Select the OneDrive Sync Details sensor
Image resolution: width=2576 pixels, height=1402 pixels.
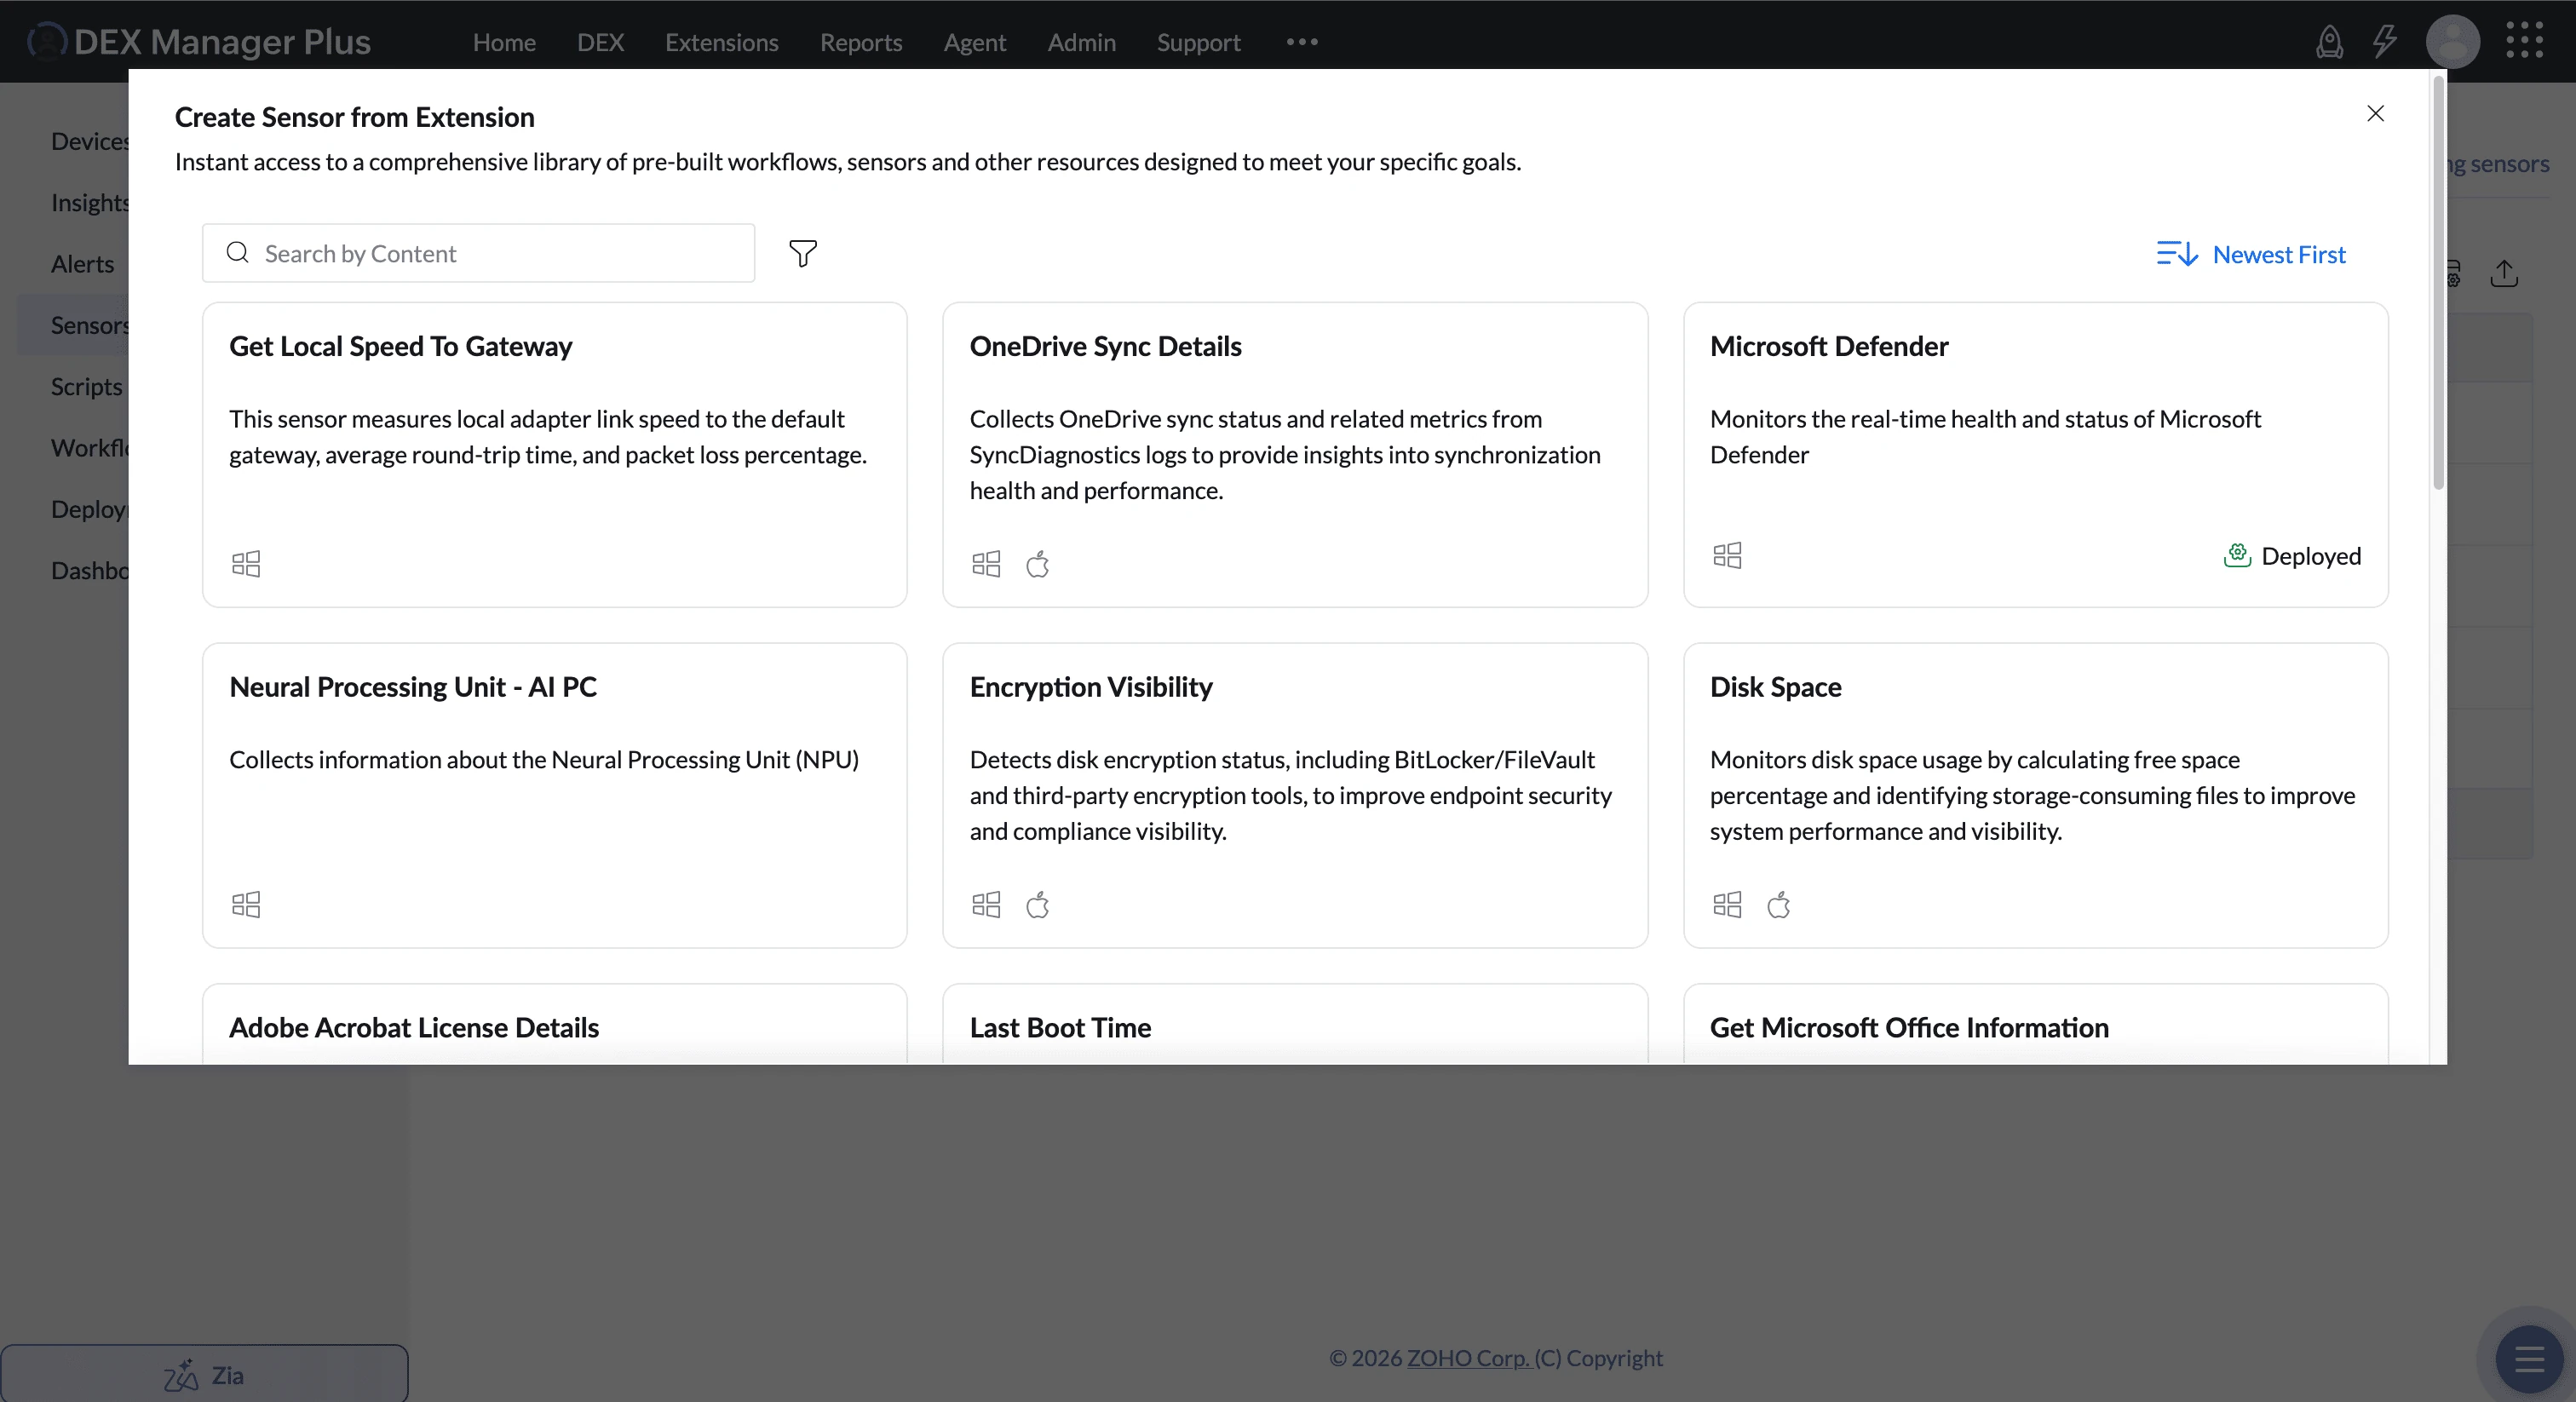[x=1294, y=454]
